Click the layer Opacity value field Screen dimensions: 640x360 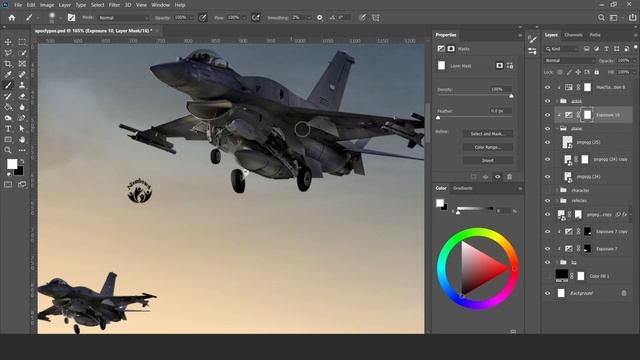point(623,60)
